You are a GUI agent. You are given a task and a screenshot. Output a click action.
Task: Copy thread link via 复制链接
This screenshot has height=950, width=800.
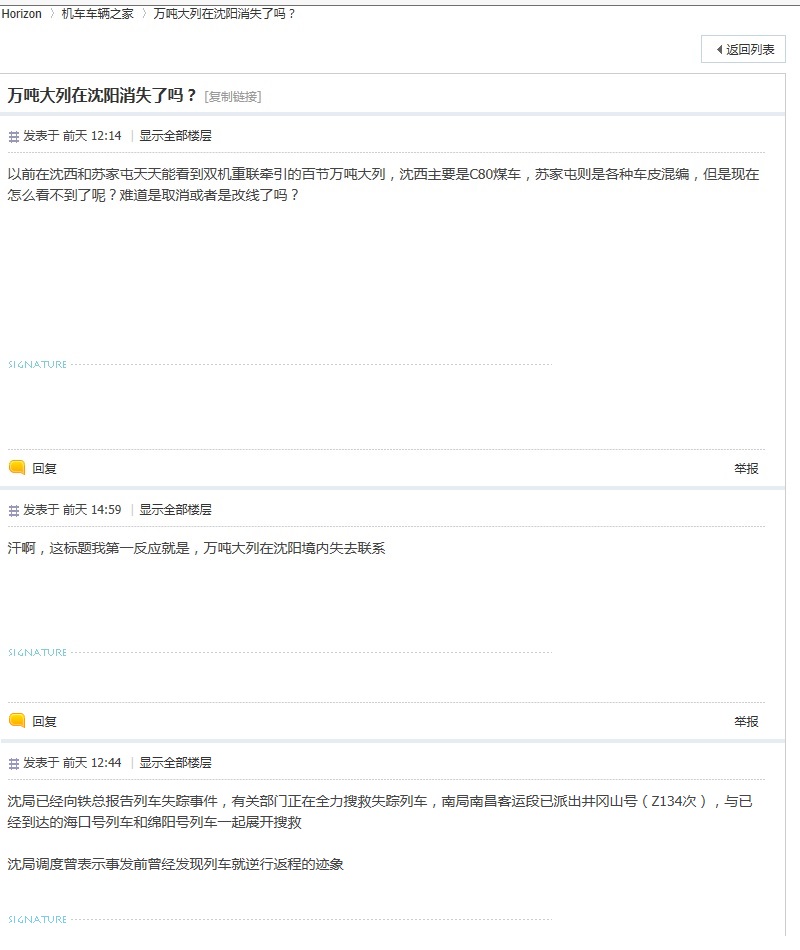233,96
